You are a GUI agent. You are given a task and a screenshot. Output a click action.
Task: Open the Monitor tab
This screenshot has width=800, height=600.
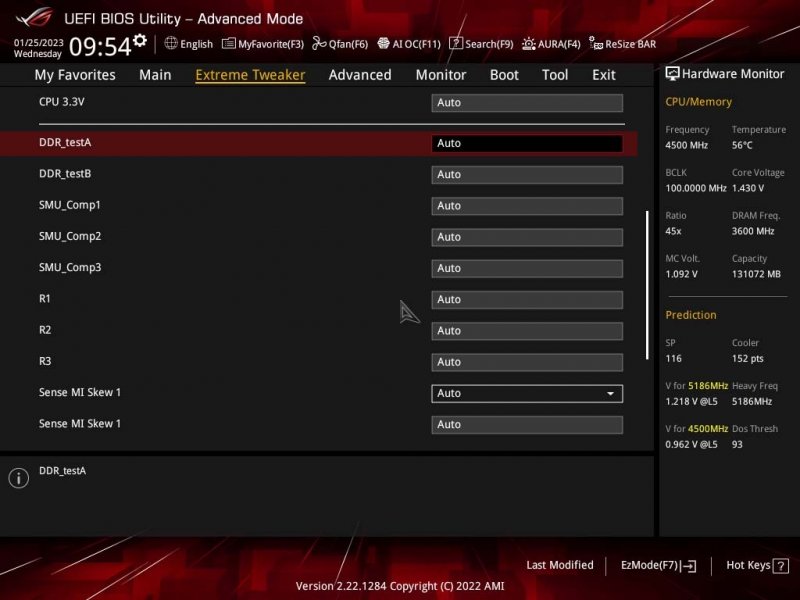pos(441,75)
